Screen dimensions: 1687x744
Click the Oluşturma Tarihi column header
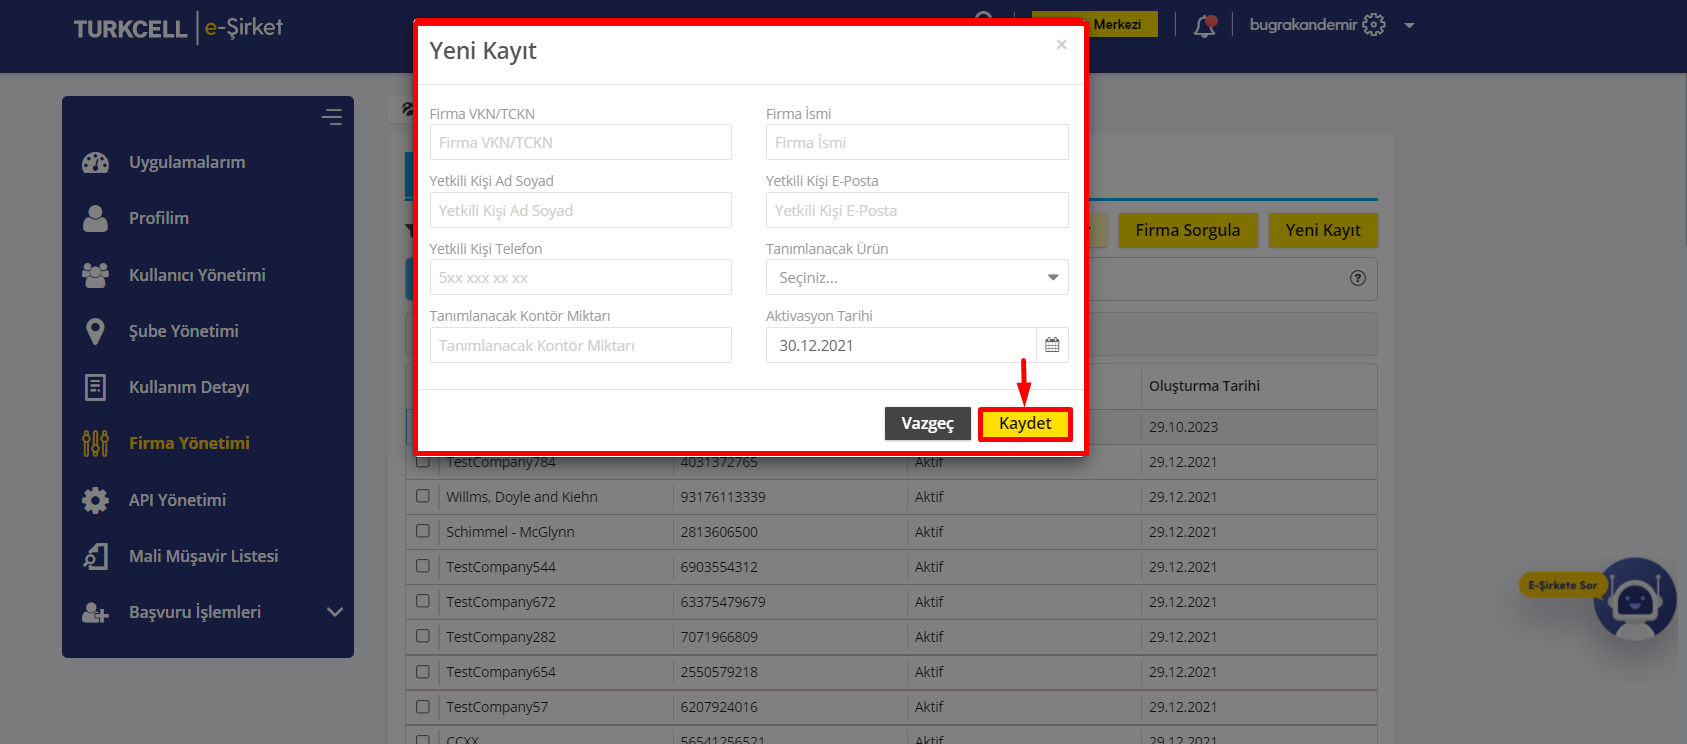coord(1204,386)
